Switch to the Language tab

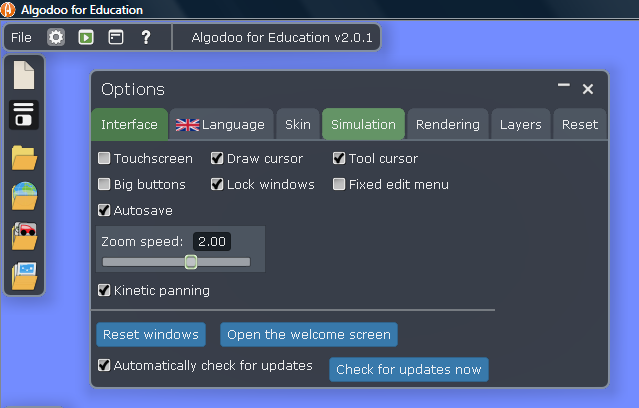[x=220, y=124]
